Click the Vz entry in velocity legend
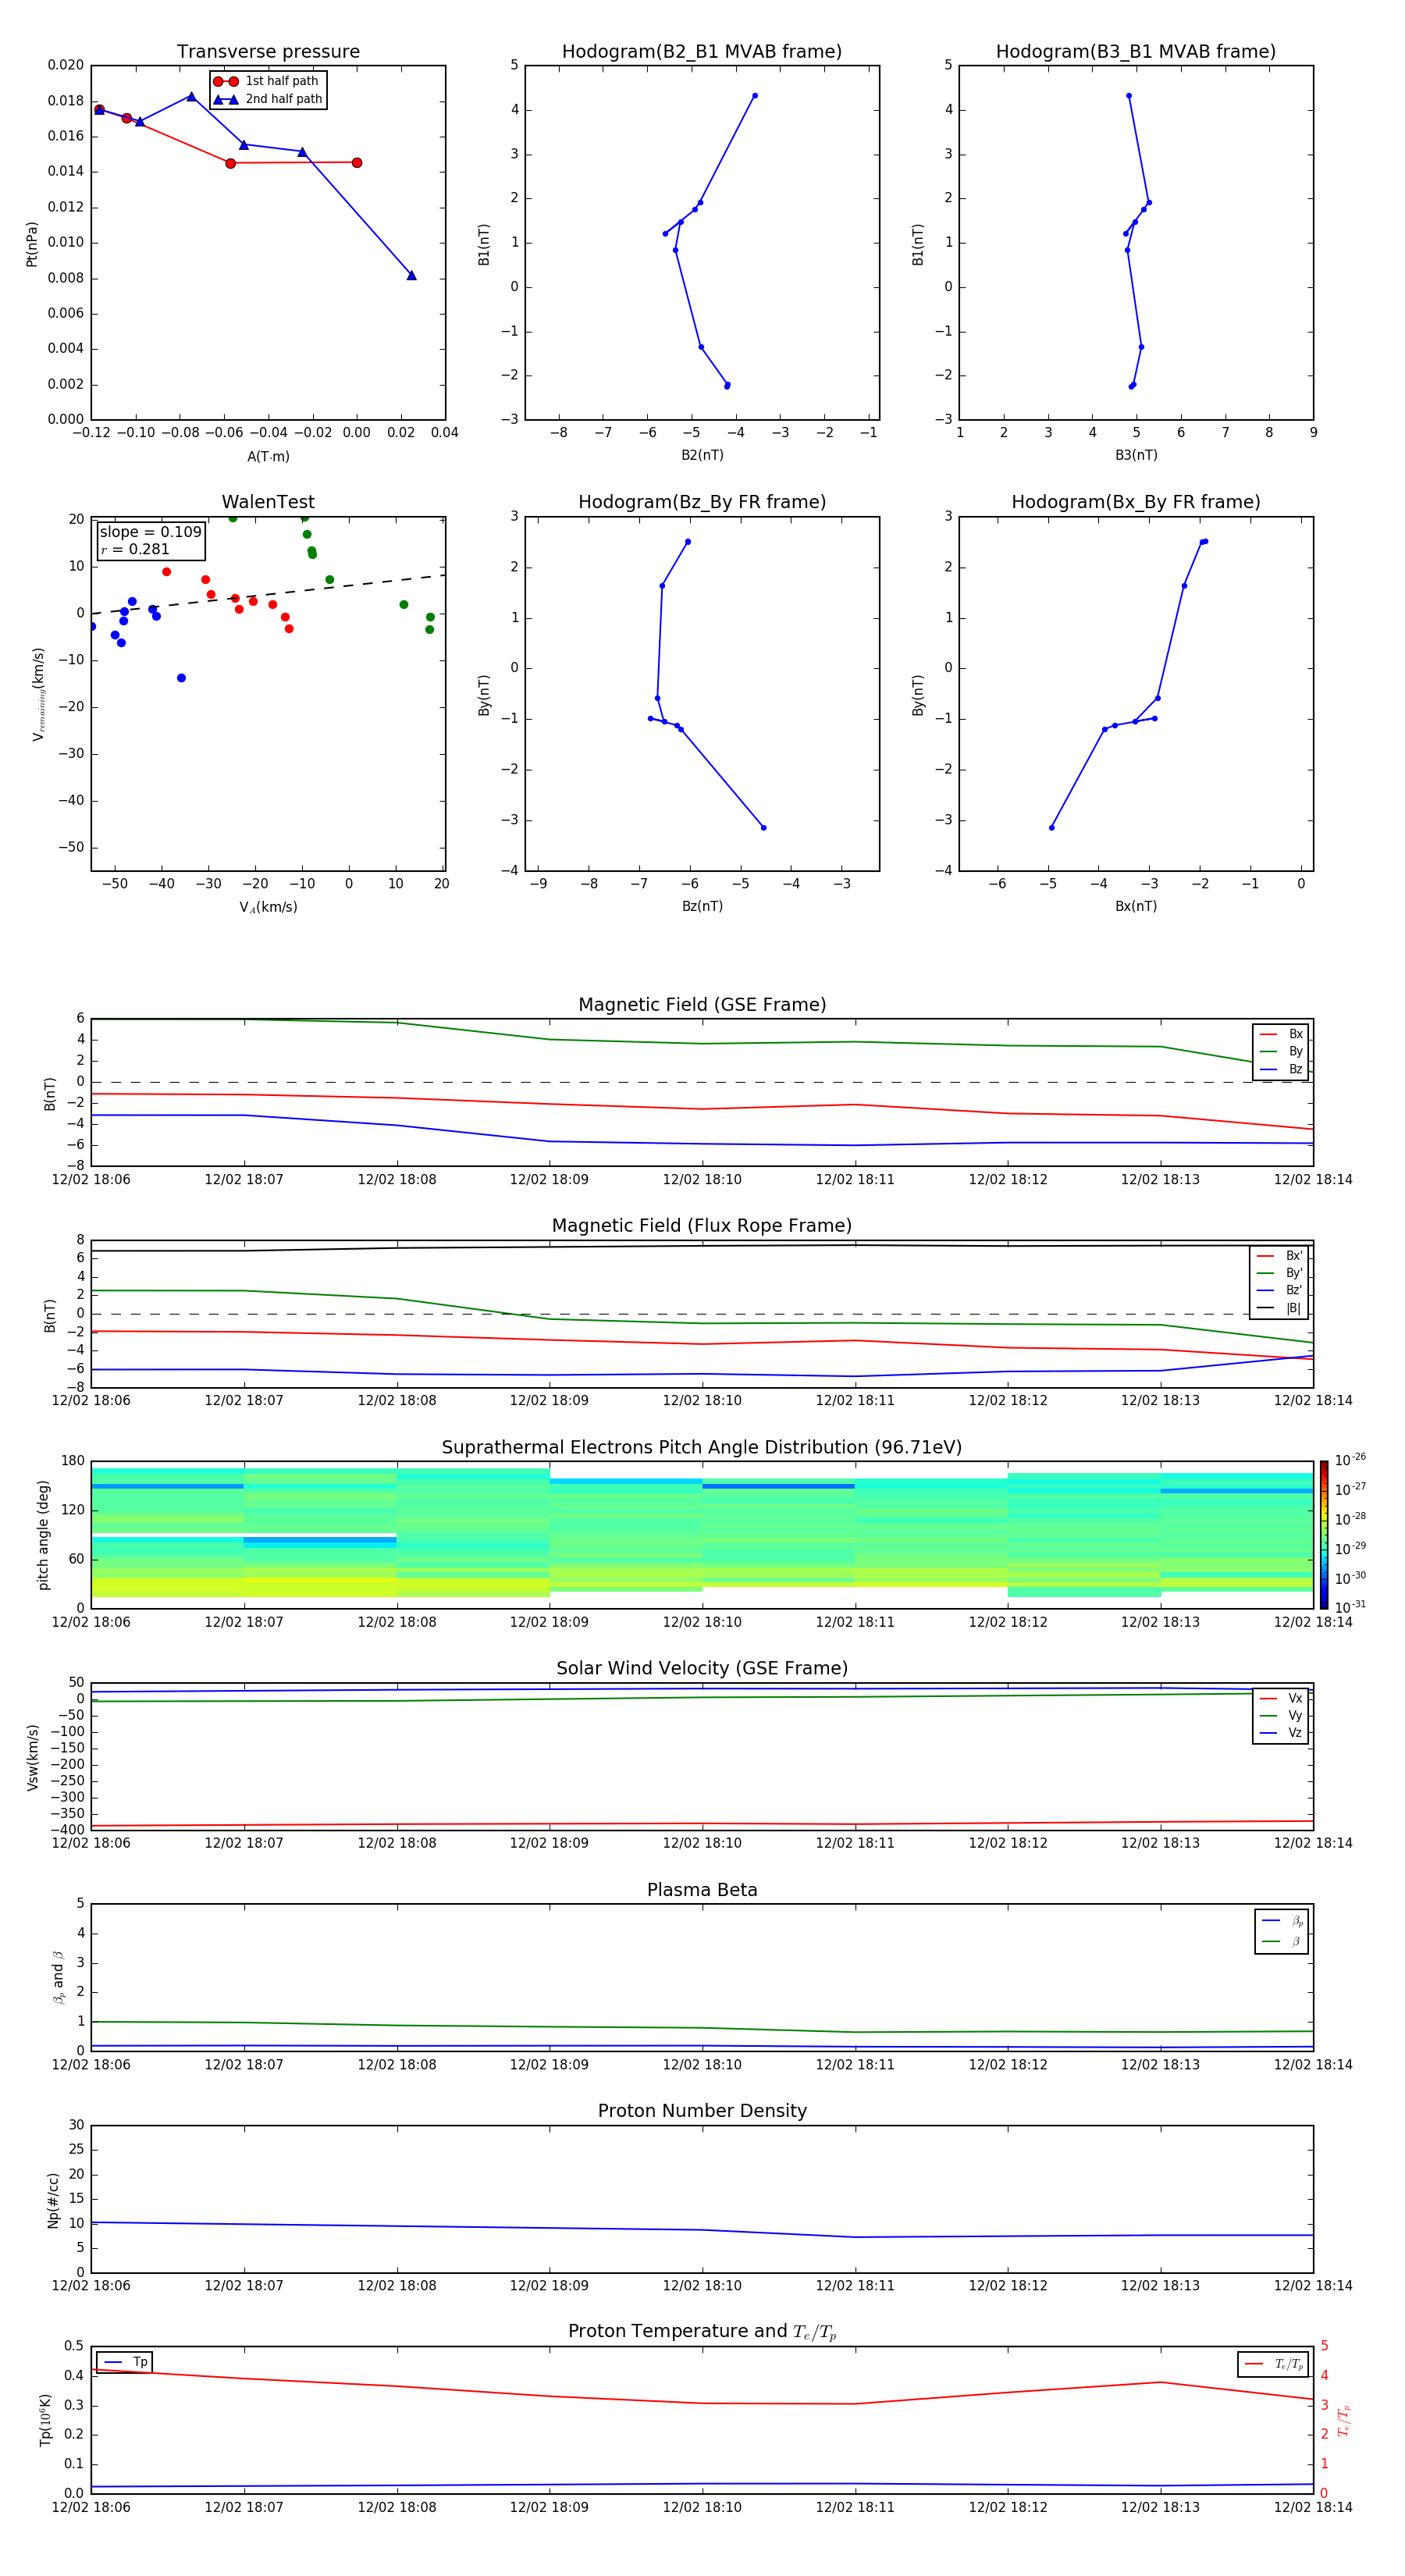1405x2576 pixels. (1281, 1733)
